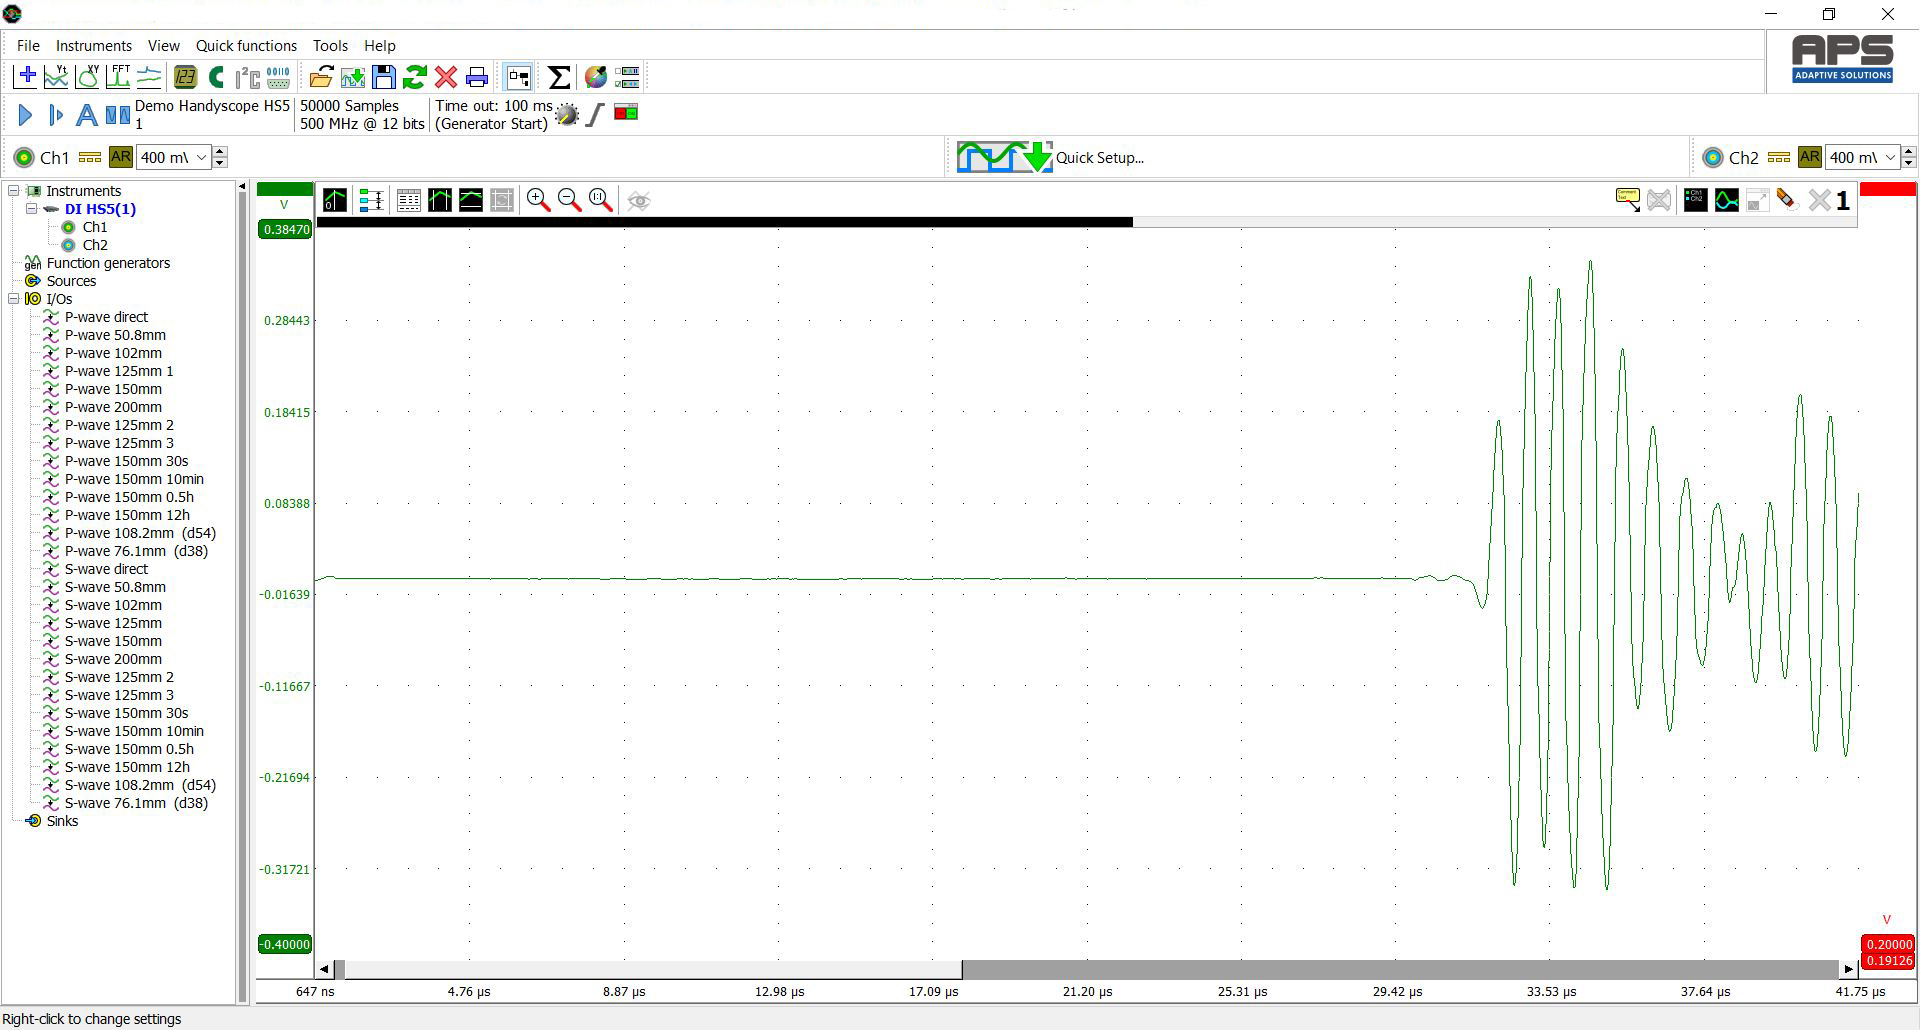This screenshot has width=1920, height=1030.
Task: Click the red Ch2 axis color bar
Action: [x=1888, y=189]
